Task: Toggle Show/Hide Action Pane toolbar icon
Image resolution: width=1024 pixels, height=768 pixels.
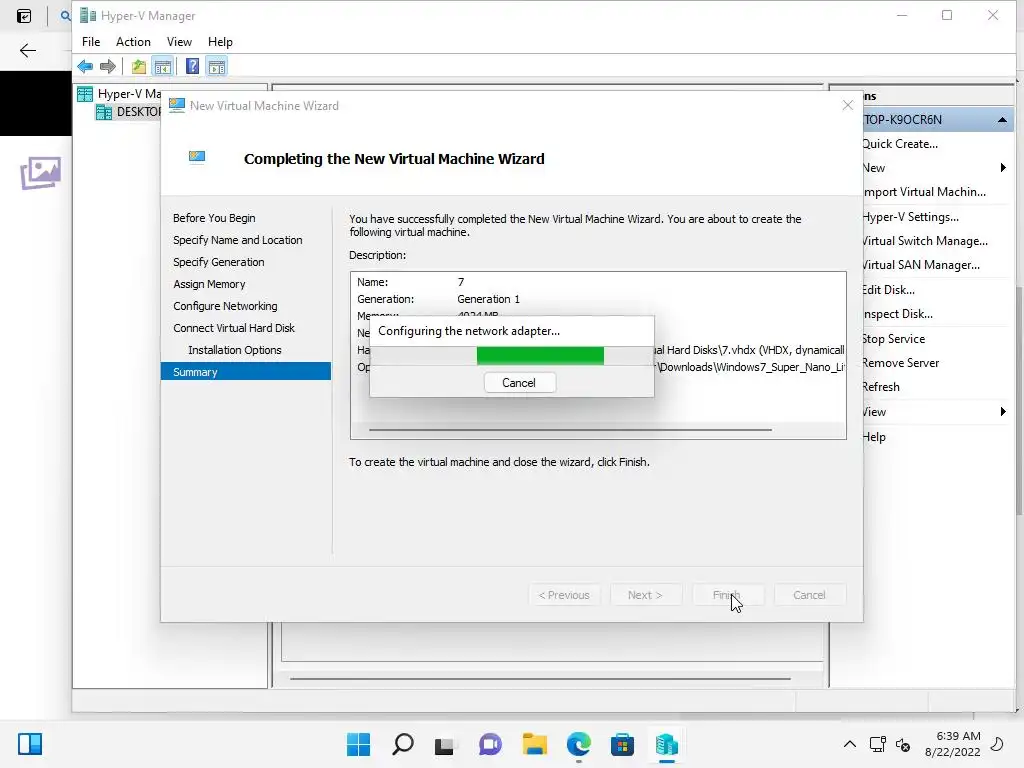Action: pos(217,66)
